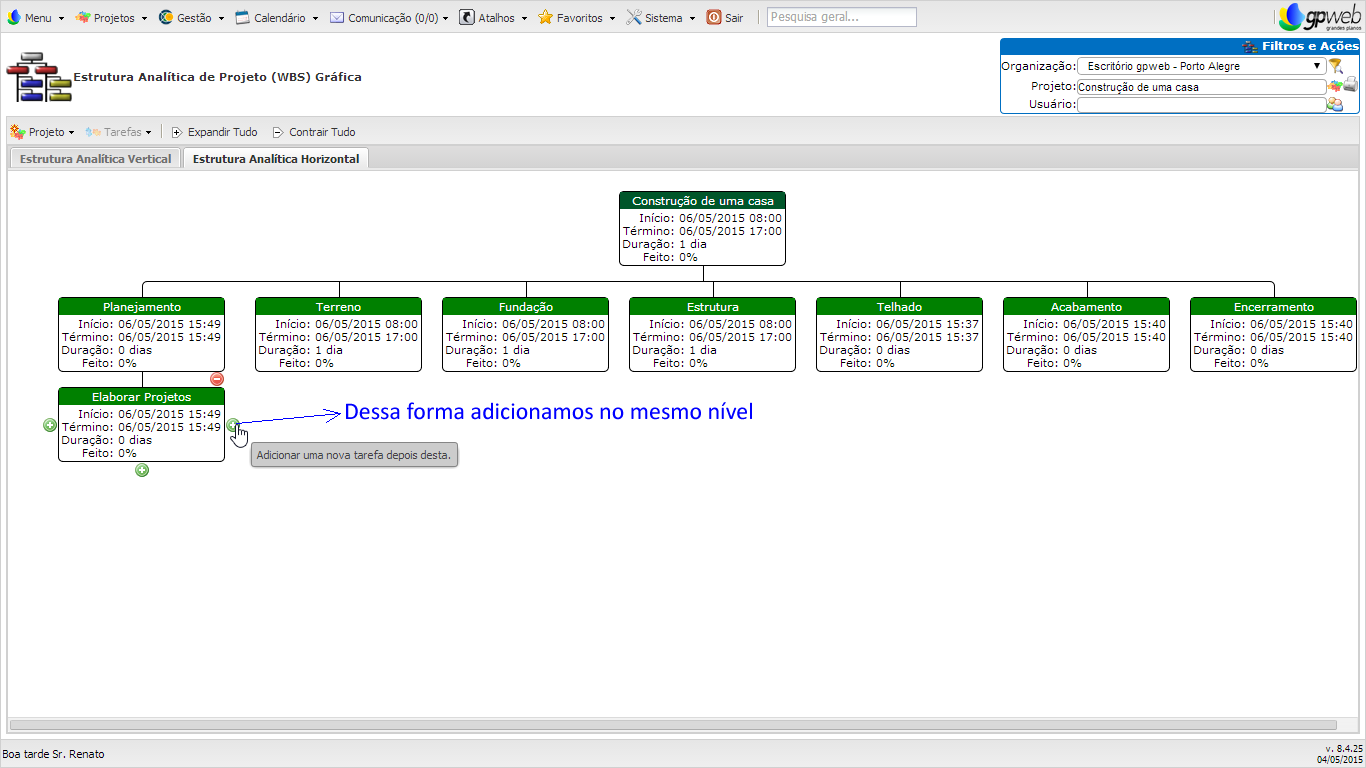Open the Calendário menu
The image size is (1366, 768).
click(277, 18)
